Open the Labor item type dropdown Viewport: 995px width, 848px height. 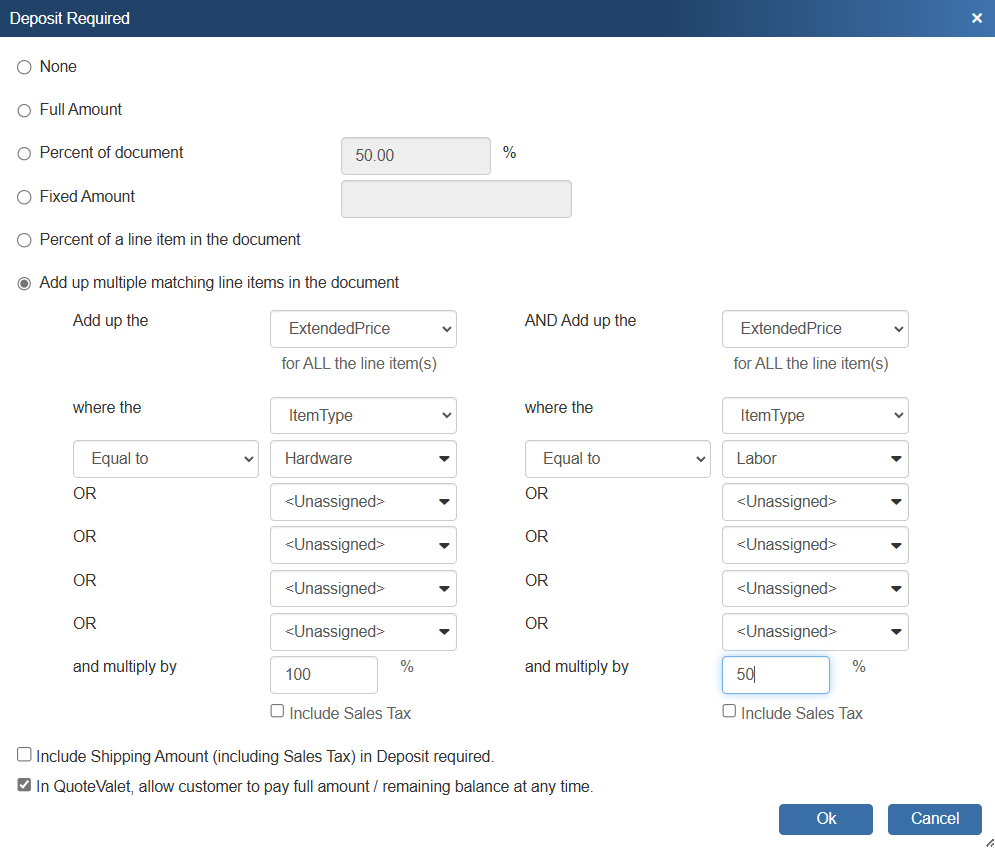[815, 459]
